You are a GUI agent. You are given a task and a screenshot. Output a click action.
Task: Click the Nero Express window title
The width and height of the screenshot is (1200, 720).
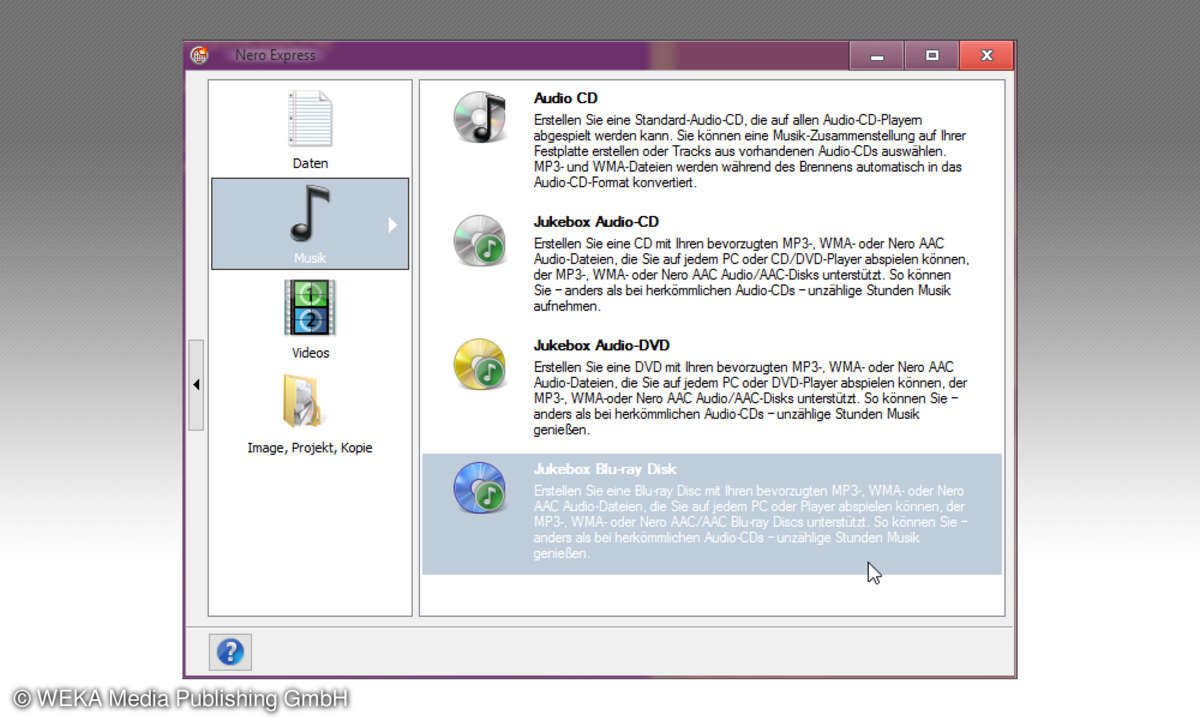(275, 55)
